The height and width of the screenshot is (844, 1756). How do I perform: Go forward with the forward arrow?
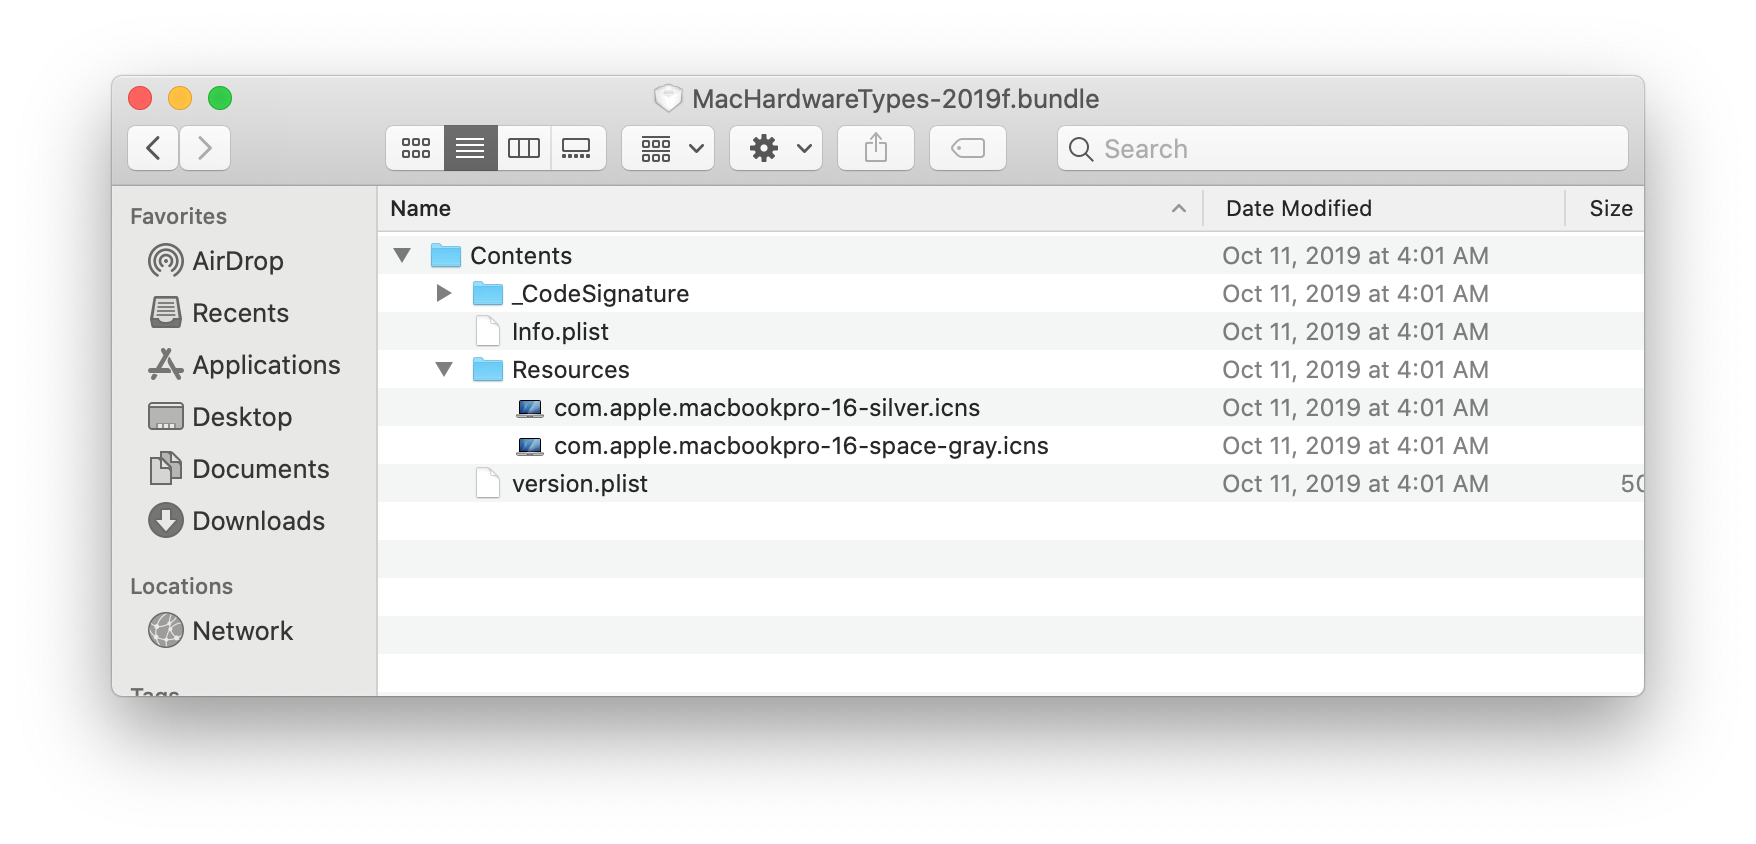tap(205, 149)
